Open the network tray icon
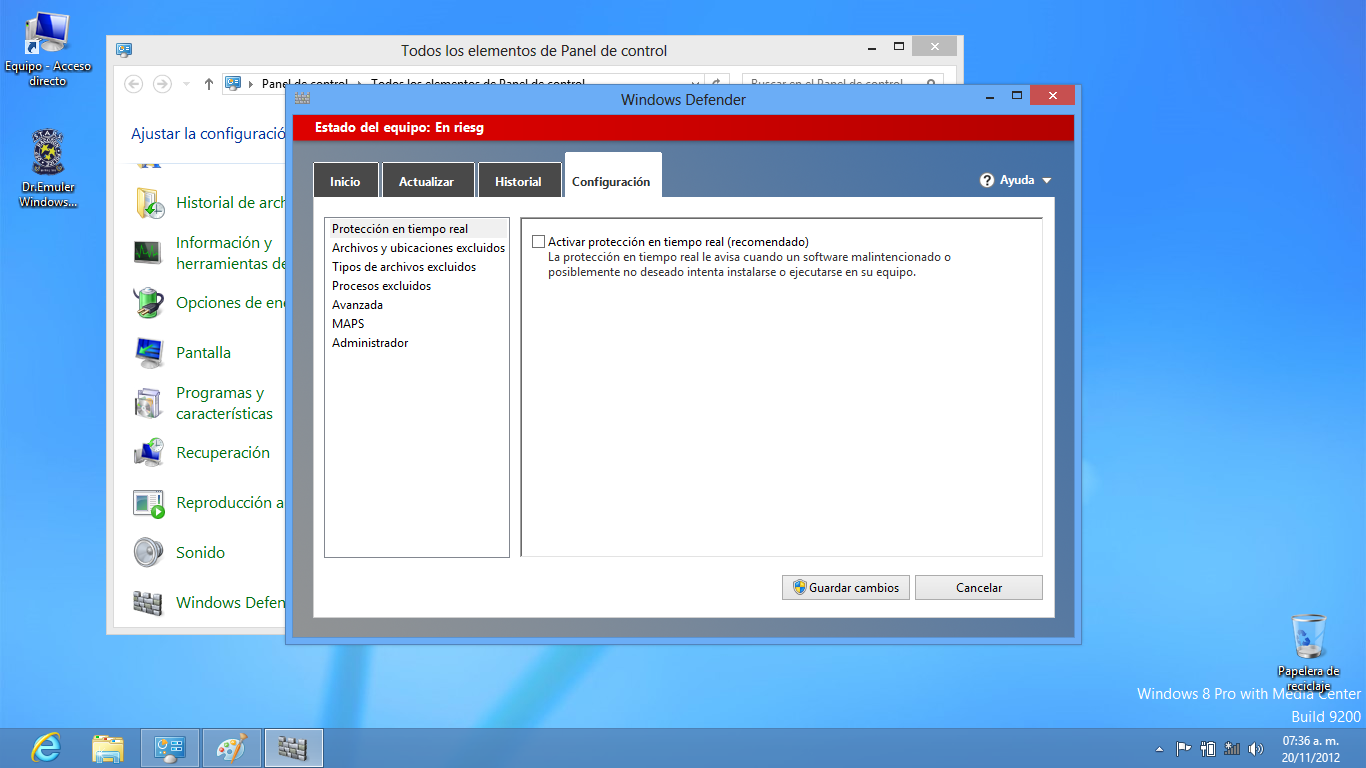 pyautogui.click(x=1232, y=748)
